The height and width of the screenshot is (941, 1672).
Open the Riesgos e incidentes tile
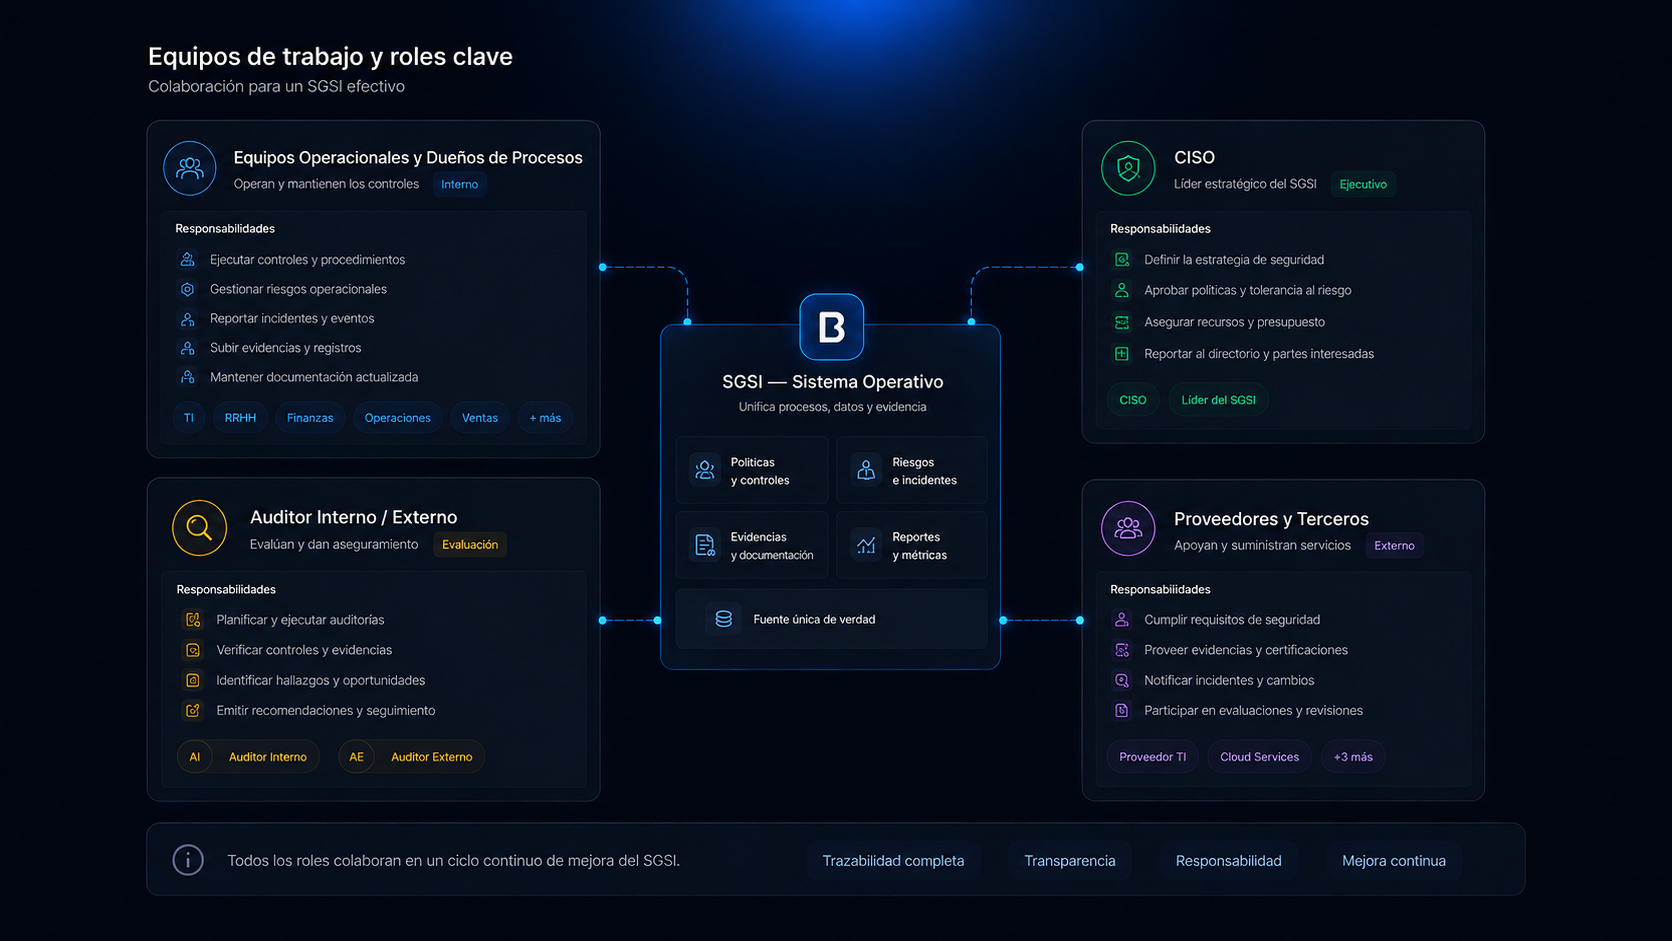coord(912,470)
